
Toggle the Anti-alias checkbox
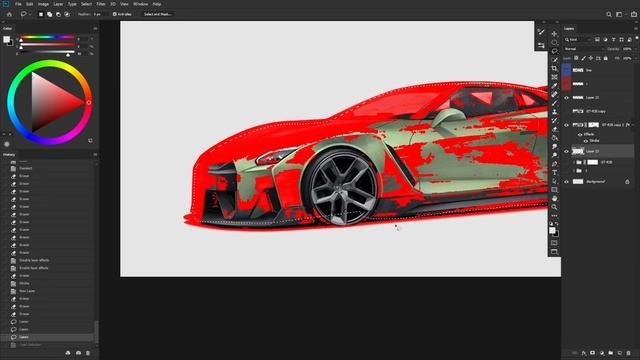point(115,14)
